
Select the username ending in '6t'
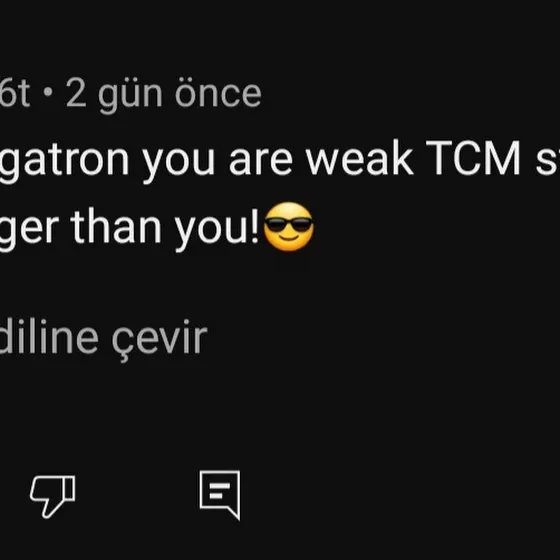click(x=15, y=94)
